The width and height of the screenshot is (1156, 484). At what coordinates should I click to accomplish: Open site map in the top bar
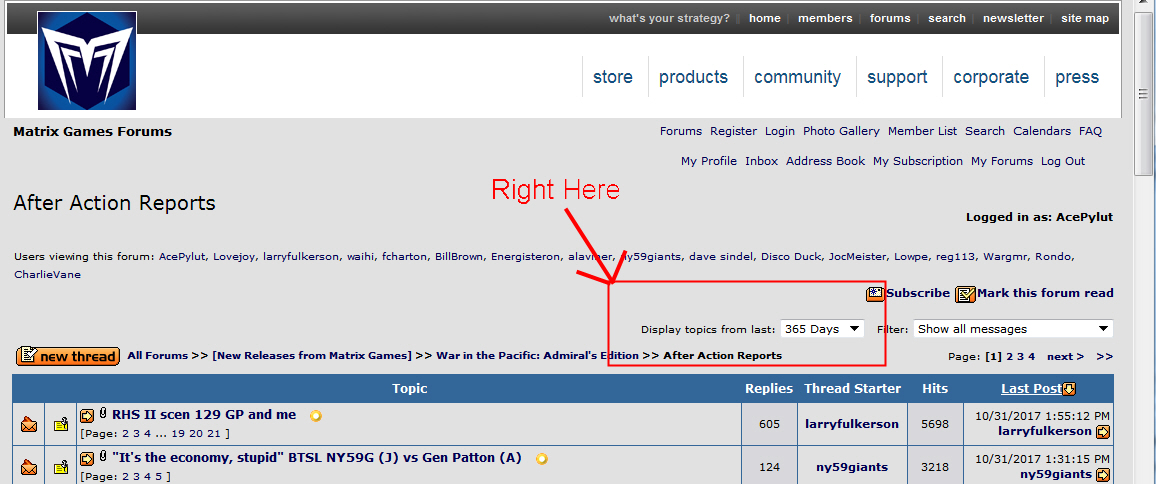[x=1084, y=18]
